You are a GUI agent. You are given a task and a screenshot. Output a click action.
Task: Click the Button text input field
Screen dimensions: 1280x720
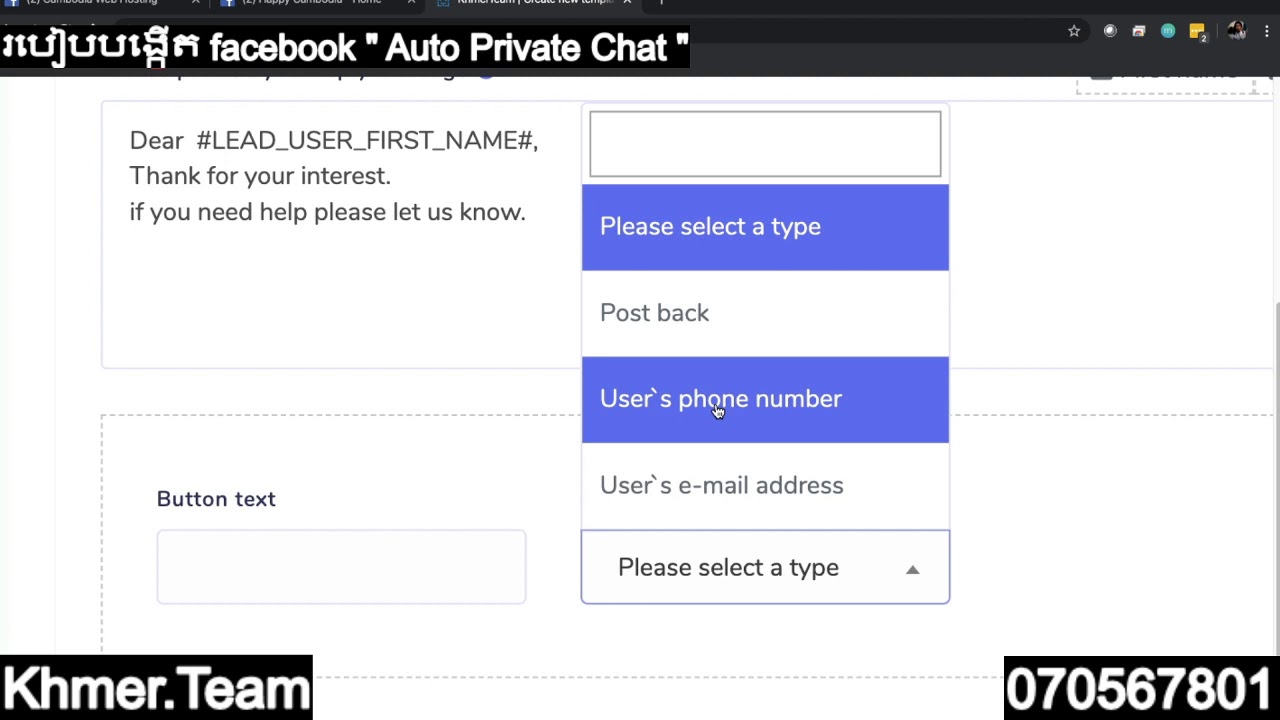point(341,567)
